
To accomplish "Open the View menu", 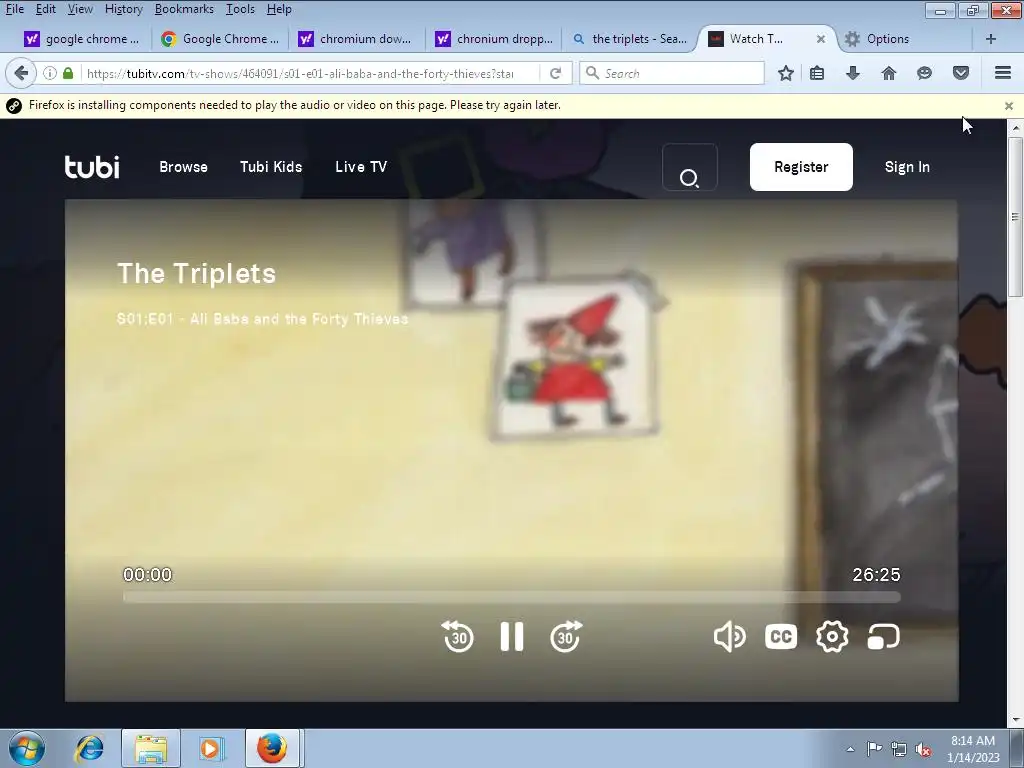I will [x=80, y=9].
